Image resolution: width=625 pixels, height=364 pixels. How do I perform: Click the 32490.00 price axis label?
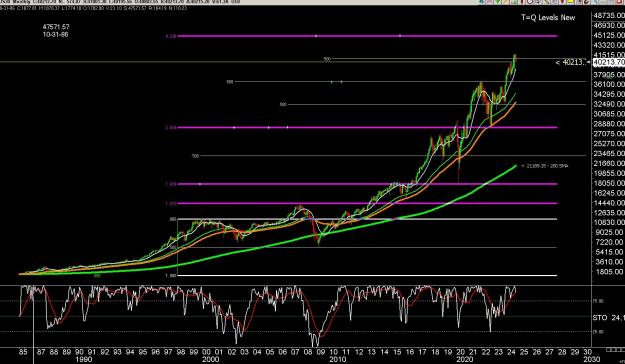pos(609,104)
